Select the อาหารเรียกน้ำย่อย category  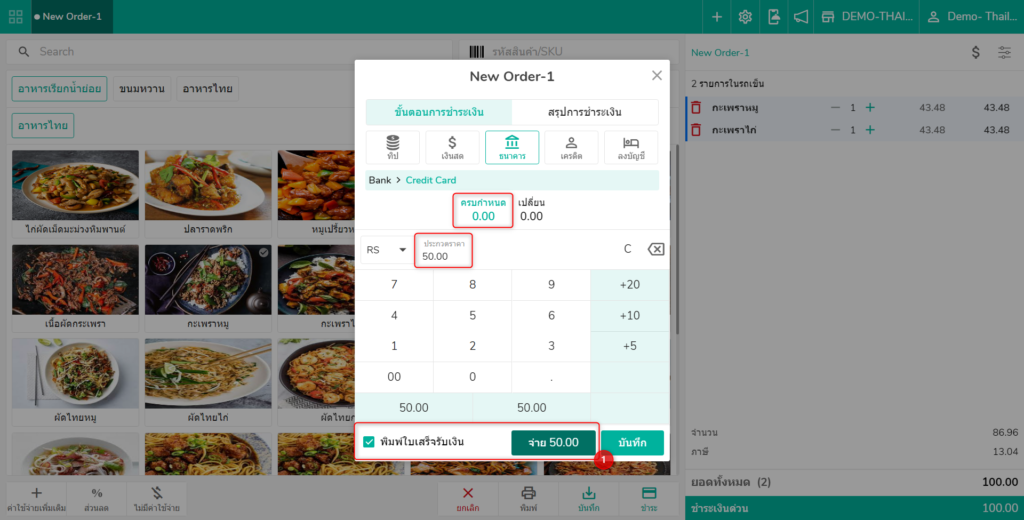[x=59, y=89]
